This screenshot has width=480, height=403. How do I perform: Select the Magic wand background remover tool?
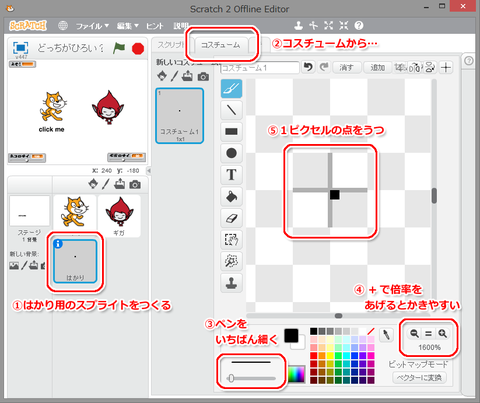pyautogui.click(x=231, y=261)
